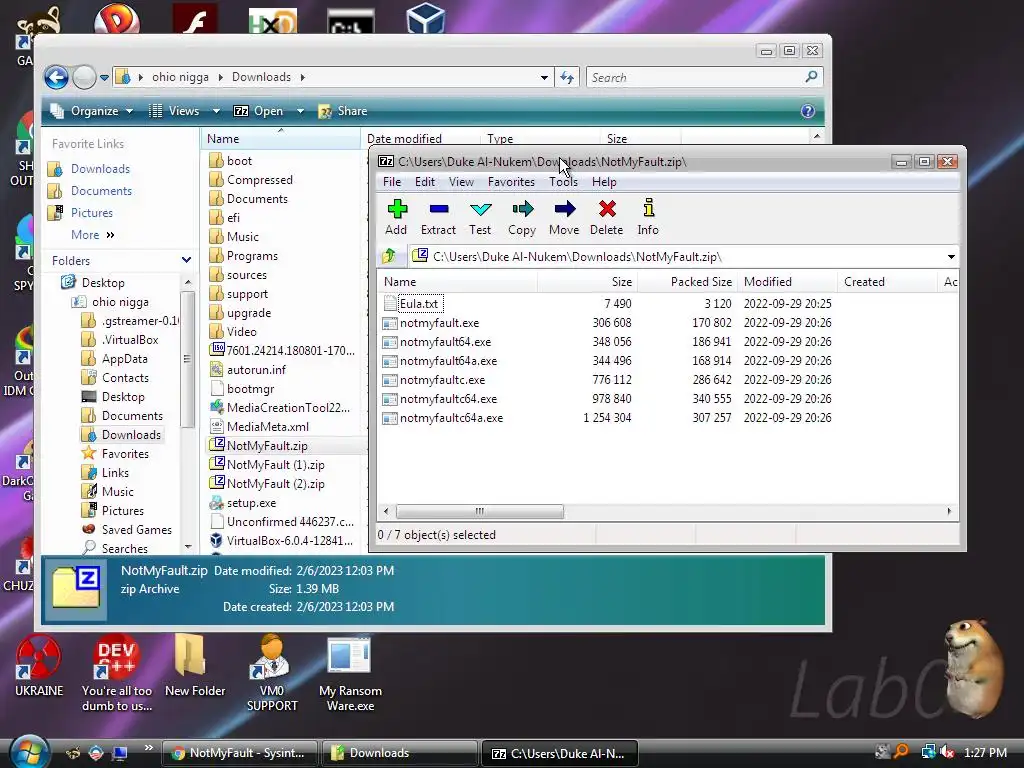Image resolution: width=1024 pixels, height=768 pixels.
Task: Click the 7-Zip Extract button
Action: tap(438, 217)
